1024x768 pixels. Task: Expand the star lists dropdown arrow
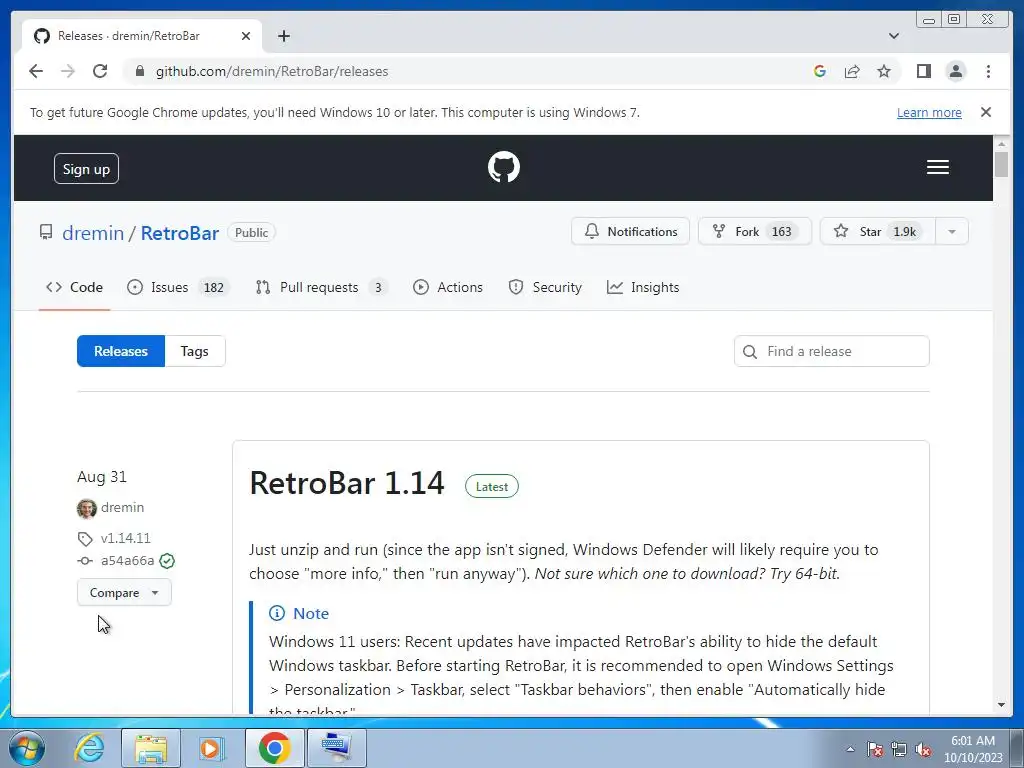pyautogui.click(x=952, y=231)
